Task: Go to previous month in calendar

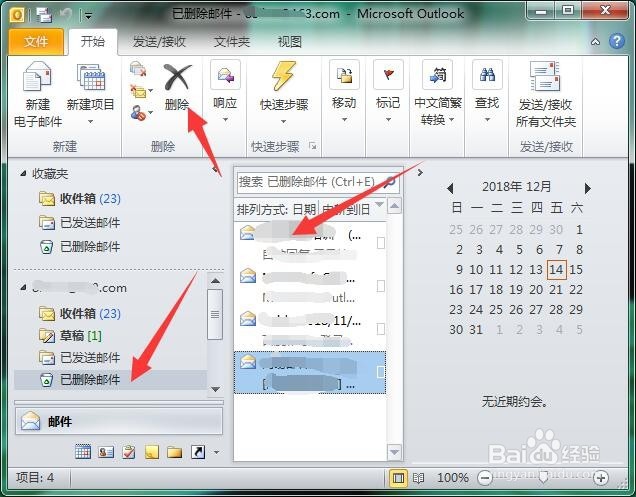Action: (449, 188)
